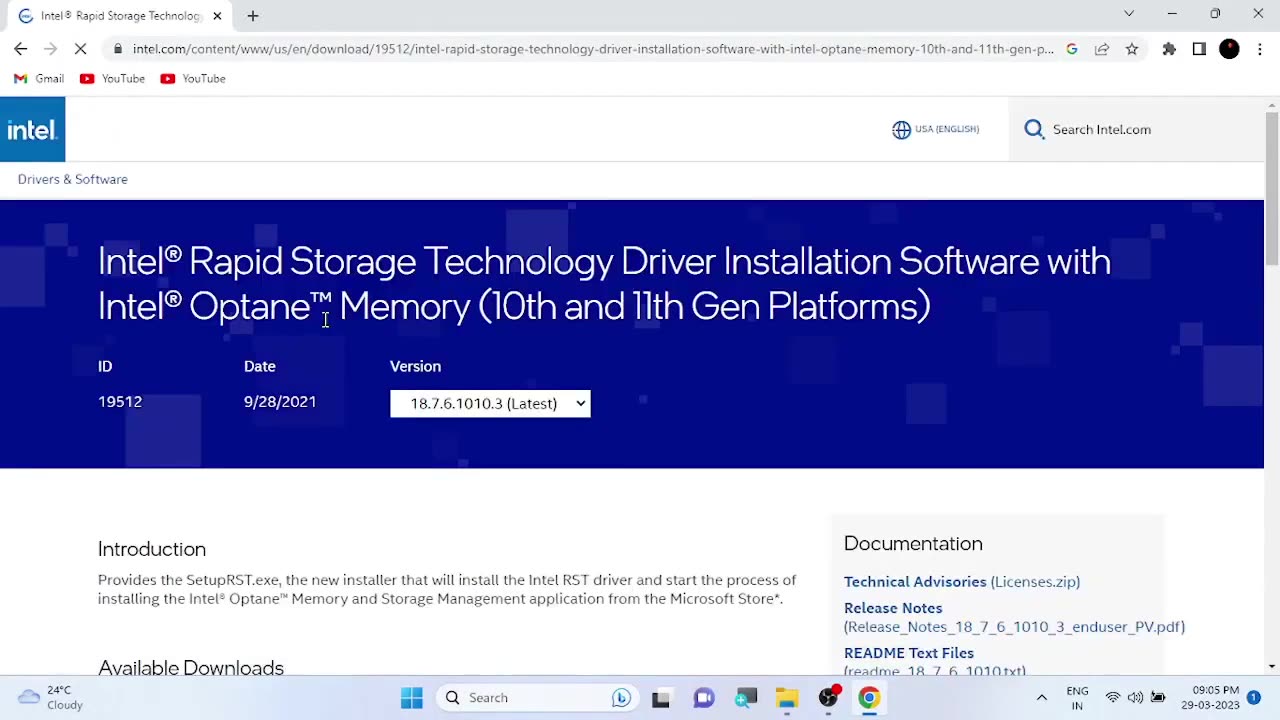Click the Available Downloads heading

[x=191, y=667]
